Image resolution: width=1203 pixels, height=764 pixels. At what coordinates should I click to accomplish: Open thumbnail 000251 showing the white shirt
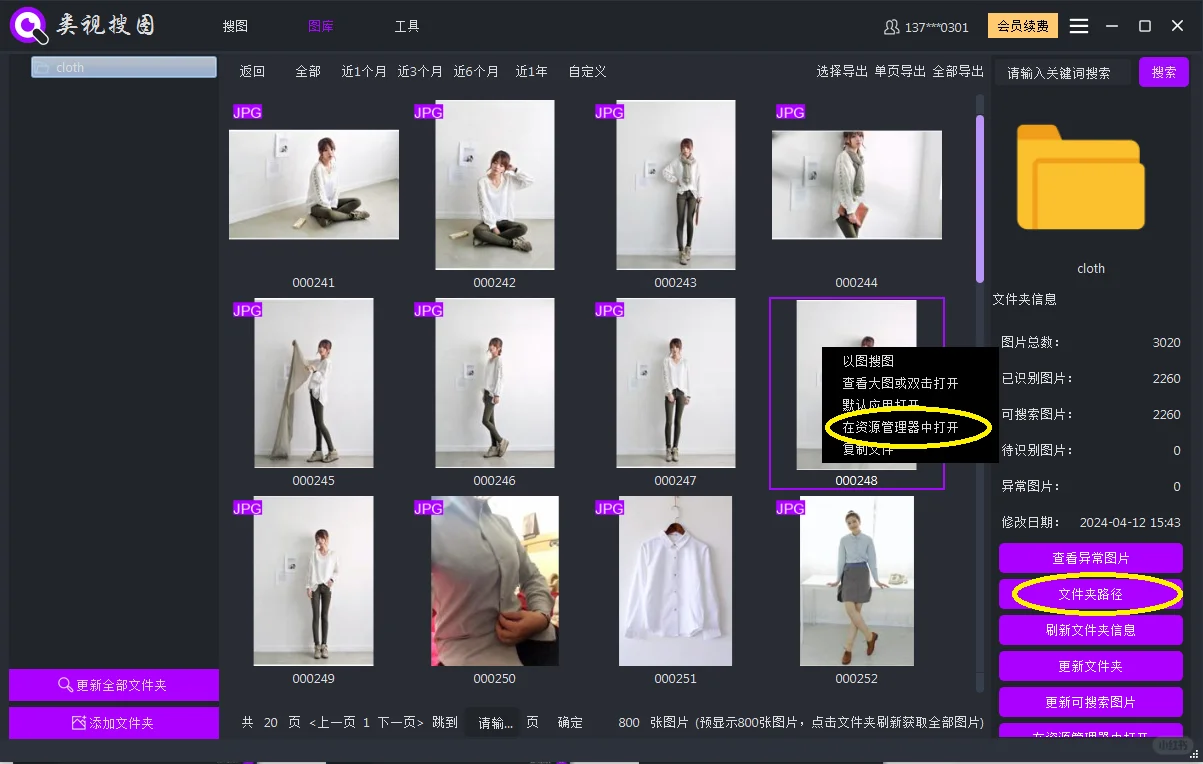(x=675, y=581)
